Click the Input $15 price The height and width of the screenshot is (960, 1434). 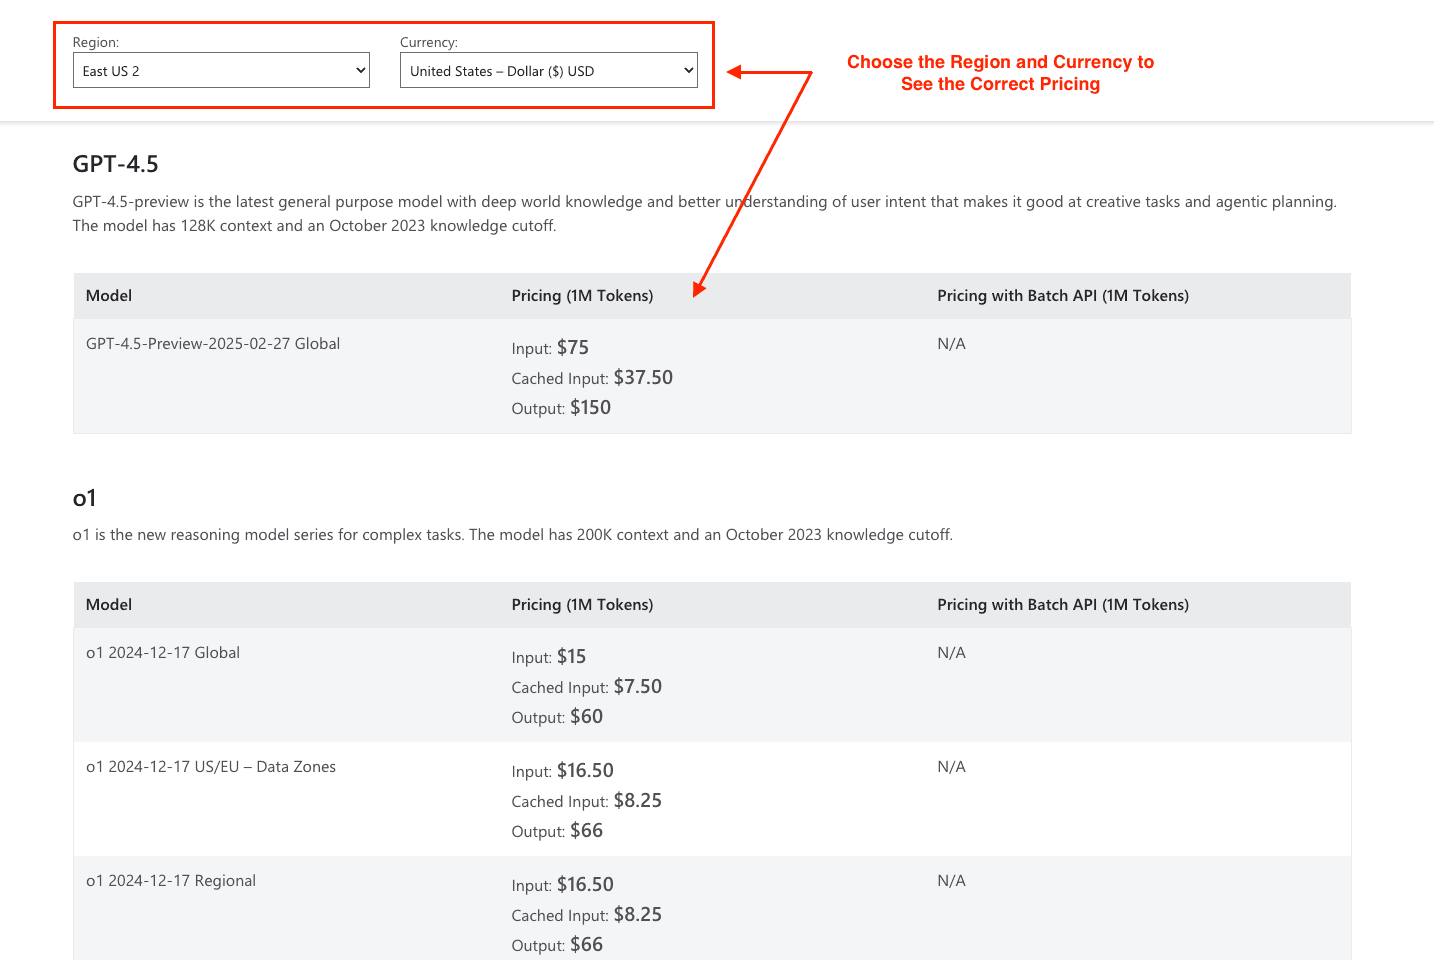[x=549, y=657]
